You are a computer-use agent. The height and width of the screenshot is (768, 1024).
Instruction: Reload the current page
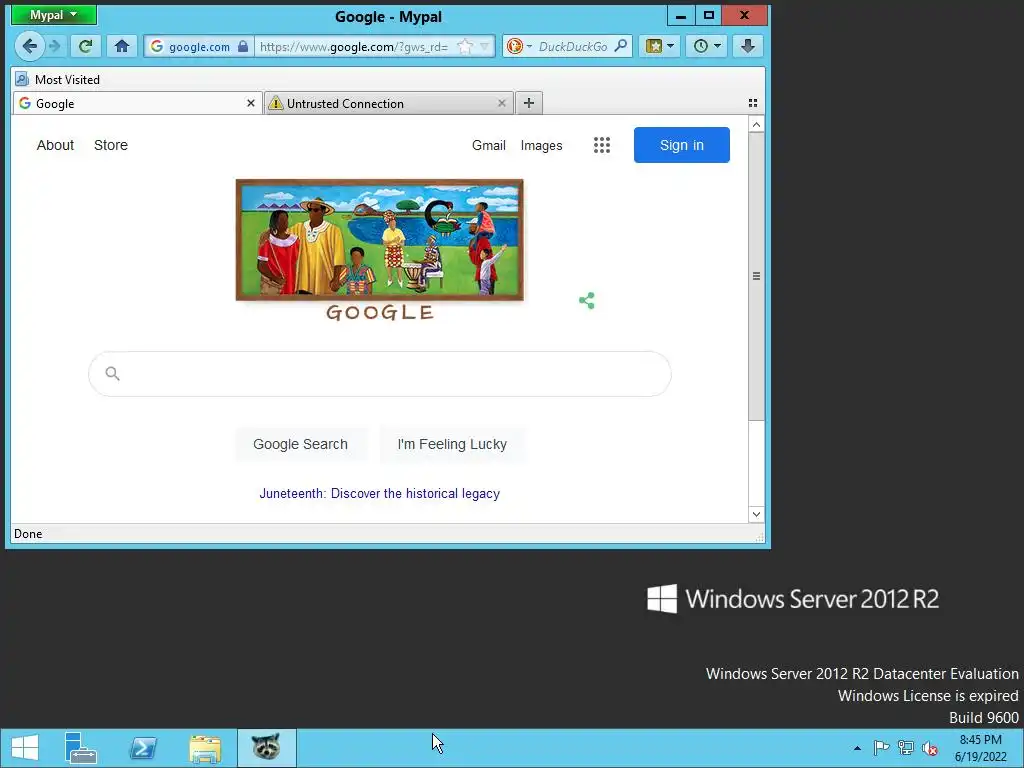pos(85,46)
